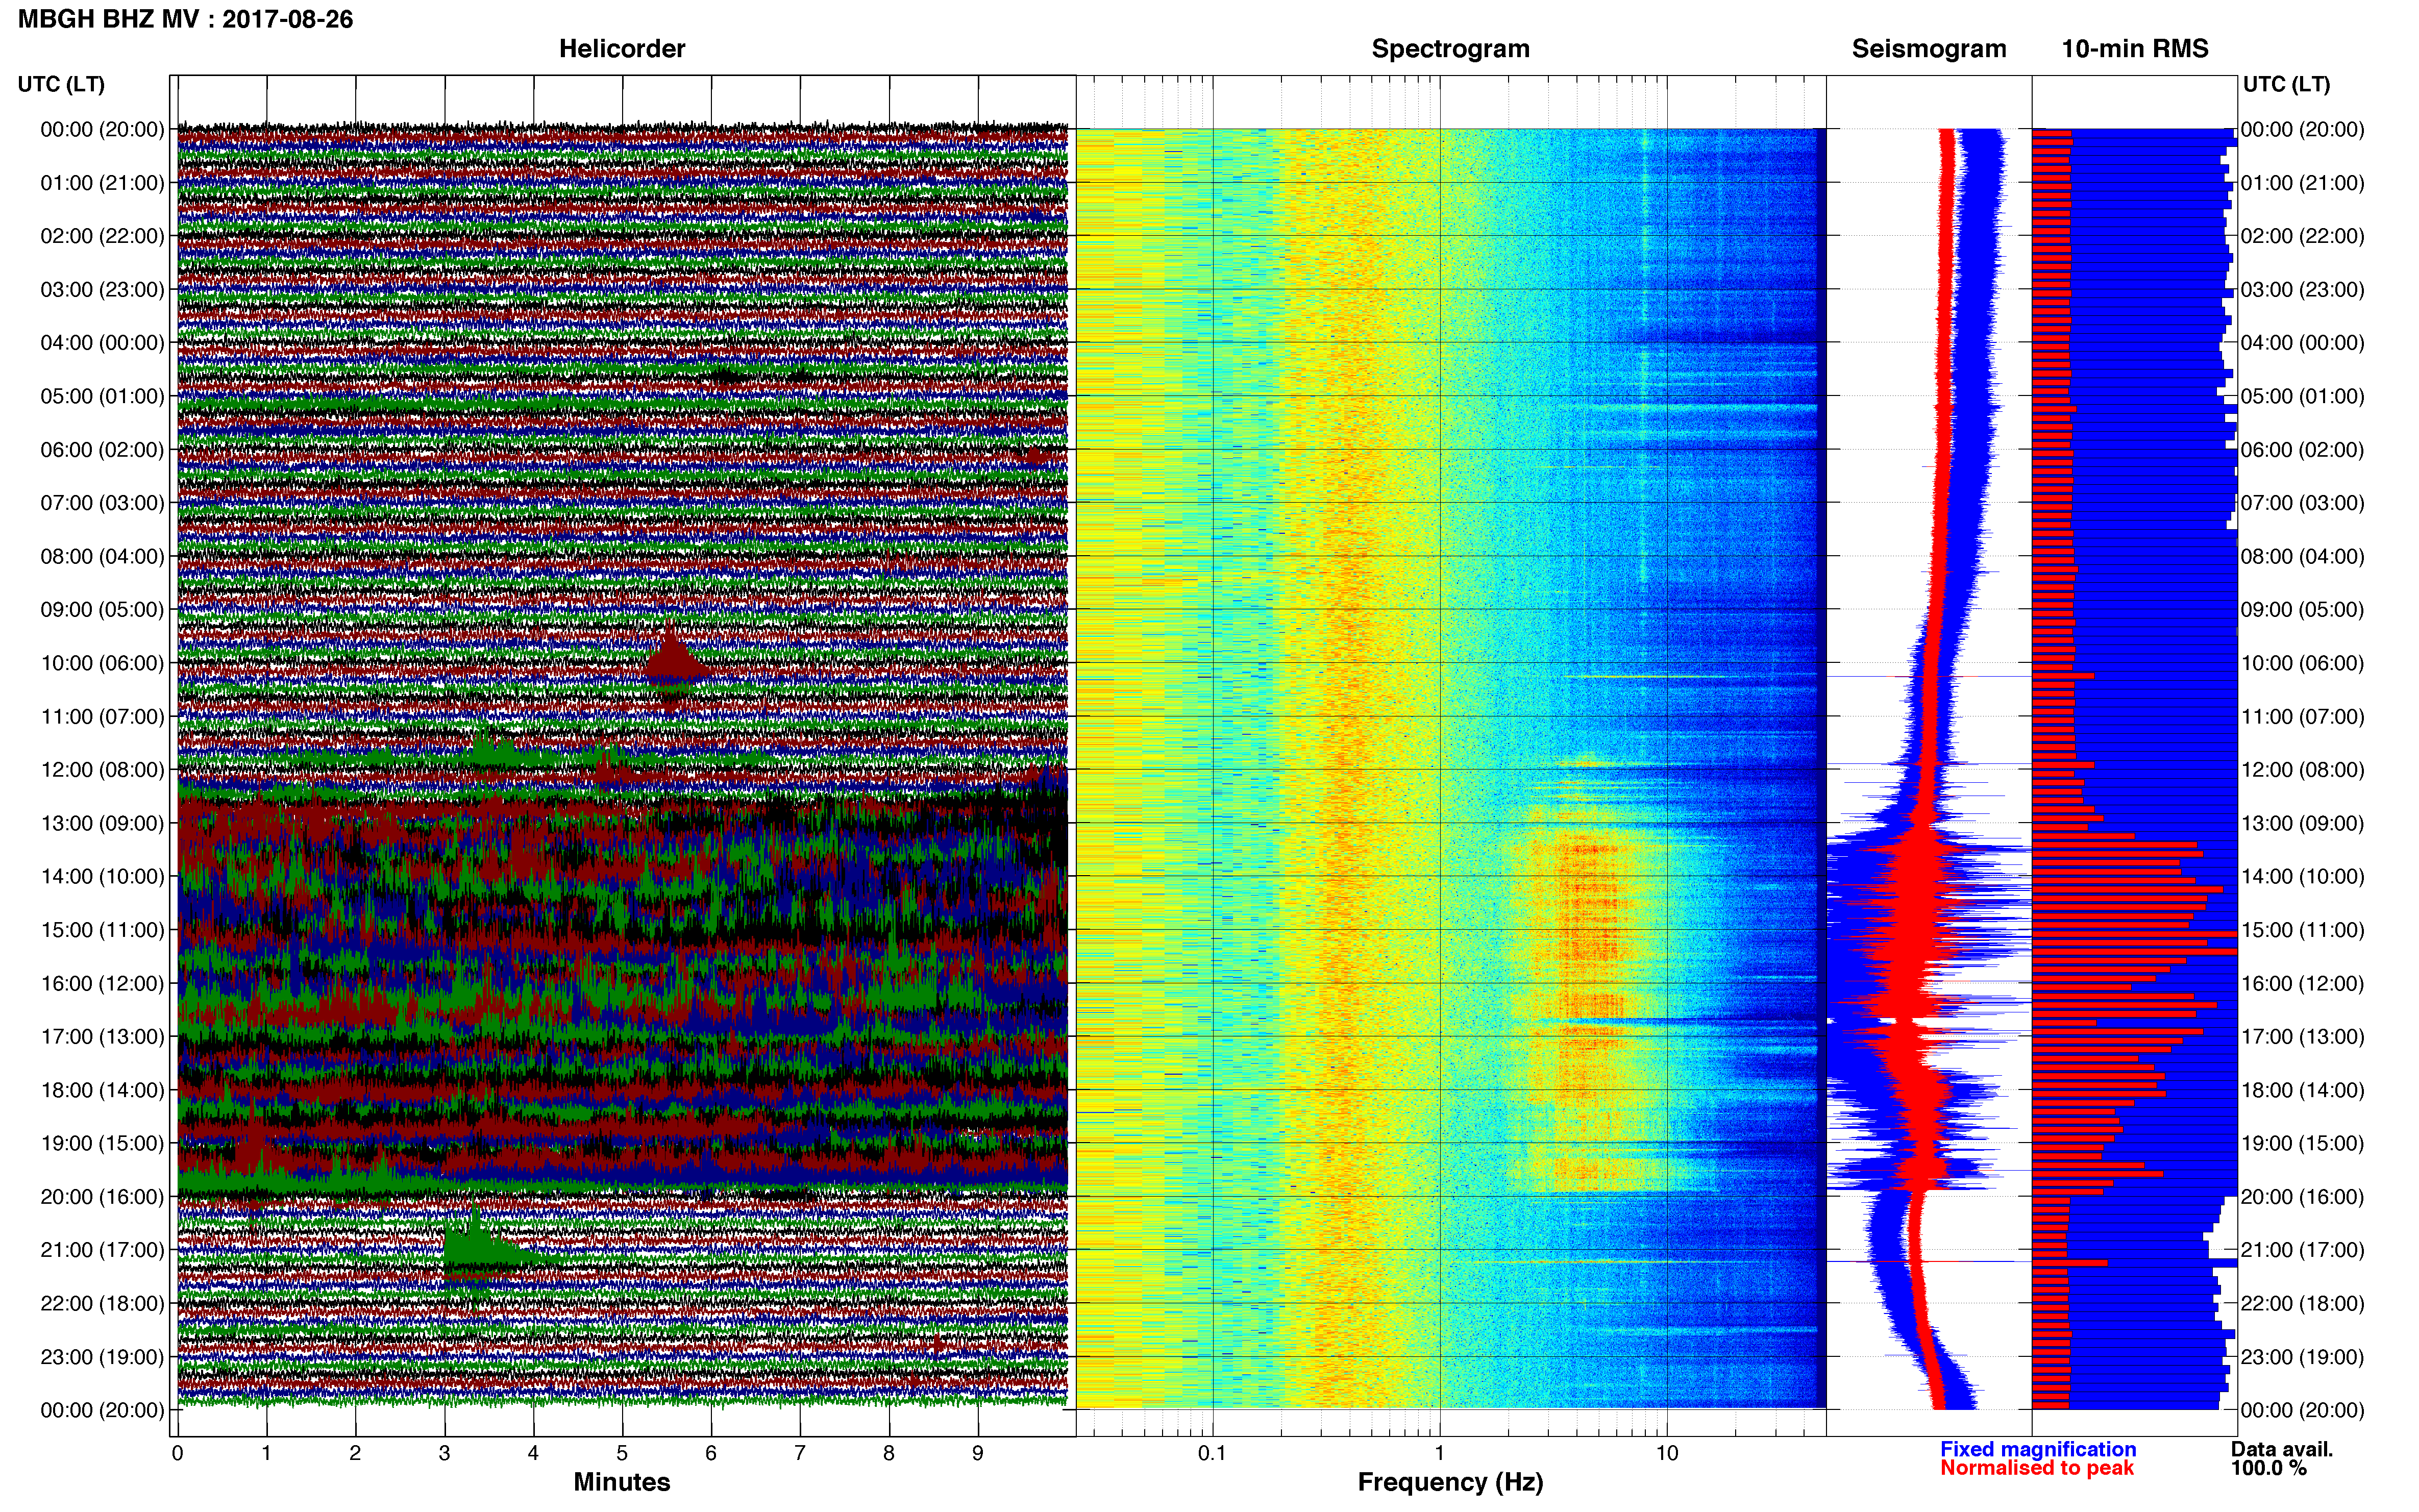2419x1512 pixels.
Task: Click right time label '12:00 (08:00)'
Action: coord(2302,770)
